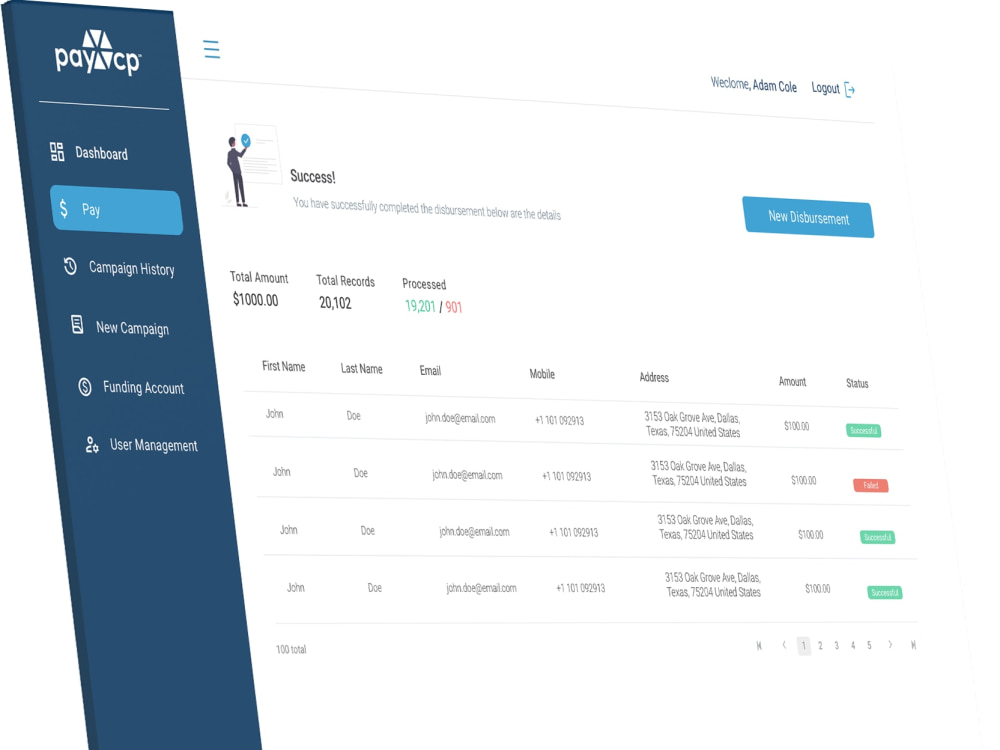Click the New Campaign document icon
Screen dimensions: 1000x750
(77, 325)
